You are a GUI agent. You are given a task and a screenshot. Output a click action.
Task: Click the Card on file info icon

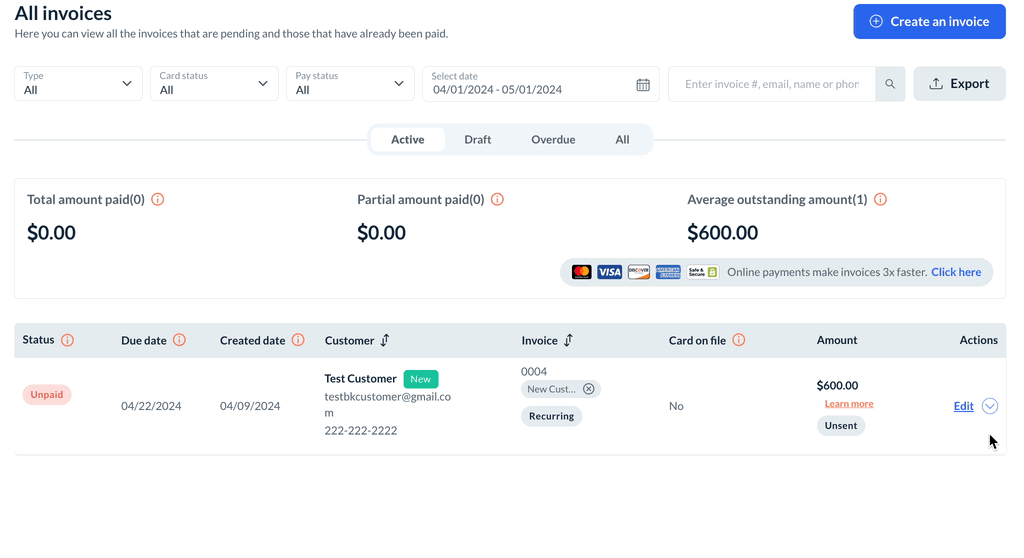(x=739, y=340)
